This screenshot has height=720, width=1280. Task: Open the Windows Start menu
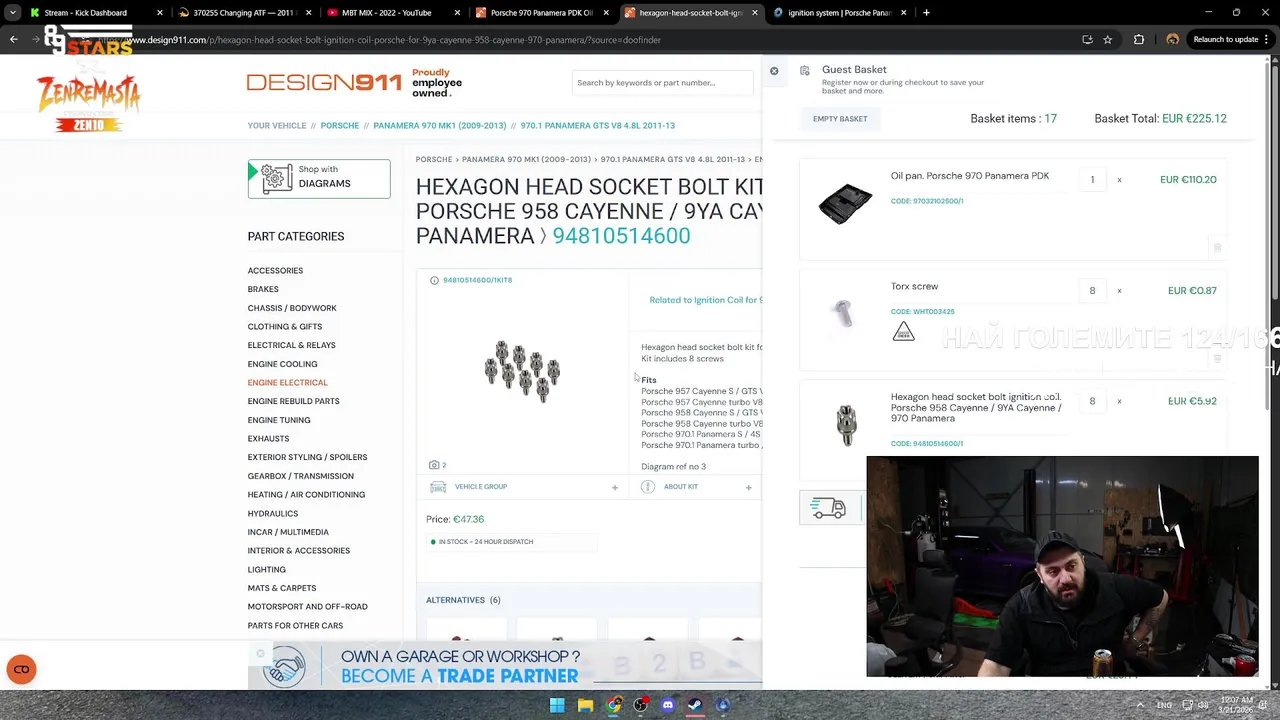pyautogui.click(x=557, y=705)
